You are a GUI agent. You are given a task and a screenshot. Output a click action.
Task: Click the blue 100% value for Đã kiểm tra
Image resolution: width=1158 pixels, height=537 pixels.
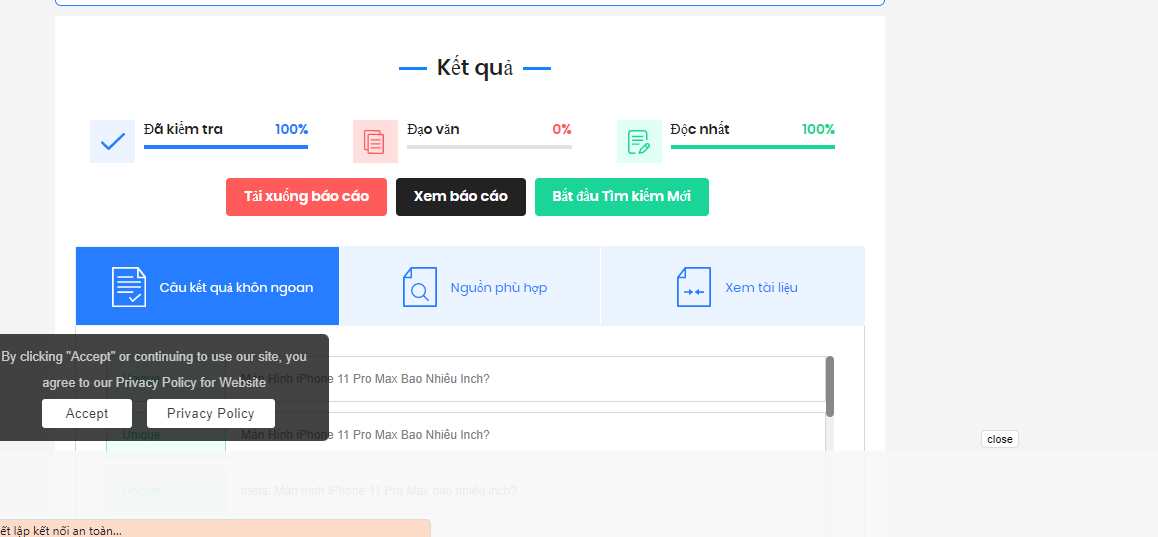point(292,129)
